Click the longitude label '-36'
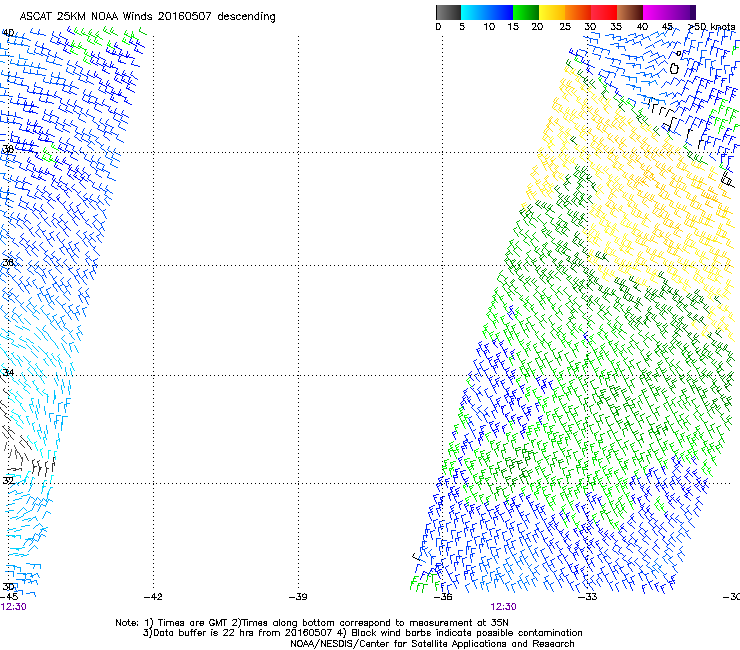 click(443, 597)
